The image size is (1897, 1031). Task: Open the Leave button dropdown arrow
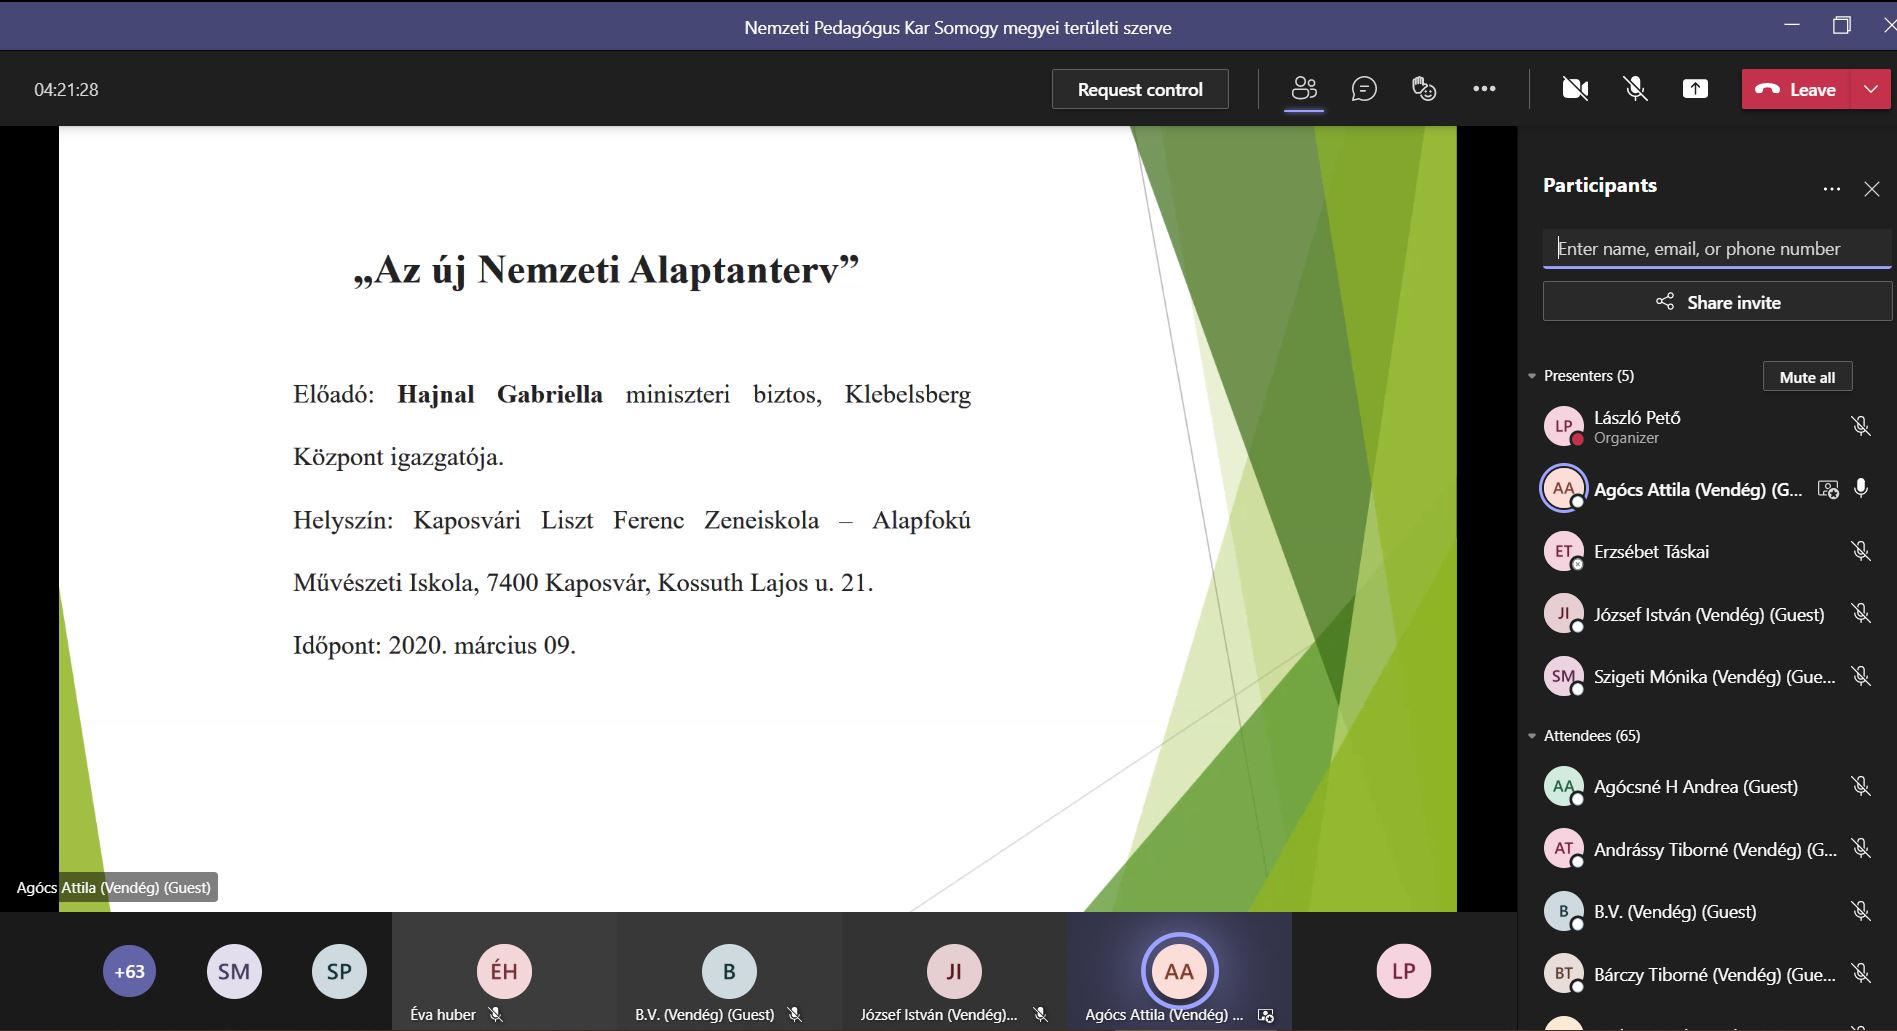pos(1871,90)
